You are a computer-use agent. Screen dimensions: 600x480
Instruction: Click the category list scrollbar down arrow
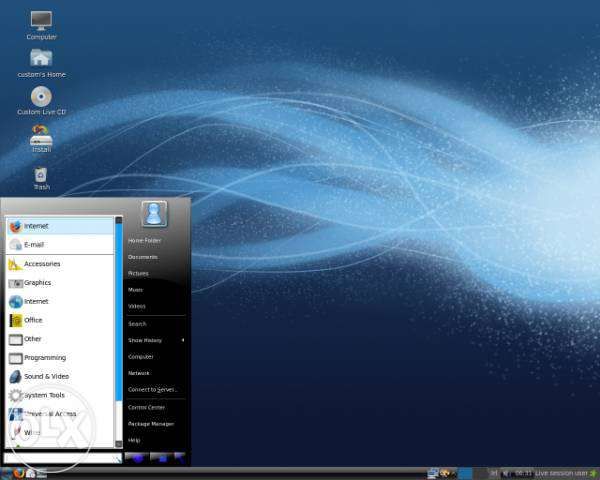click(119, 444)
